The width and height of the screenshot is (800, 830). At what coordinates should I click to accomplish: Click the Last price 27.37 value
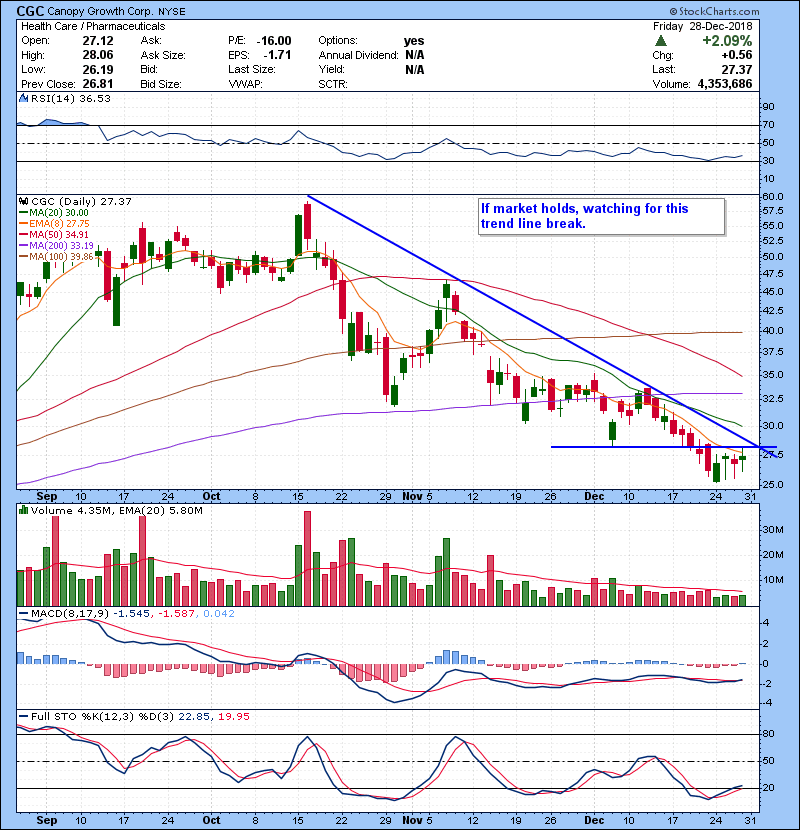736,69
